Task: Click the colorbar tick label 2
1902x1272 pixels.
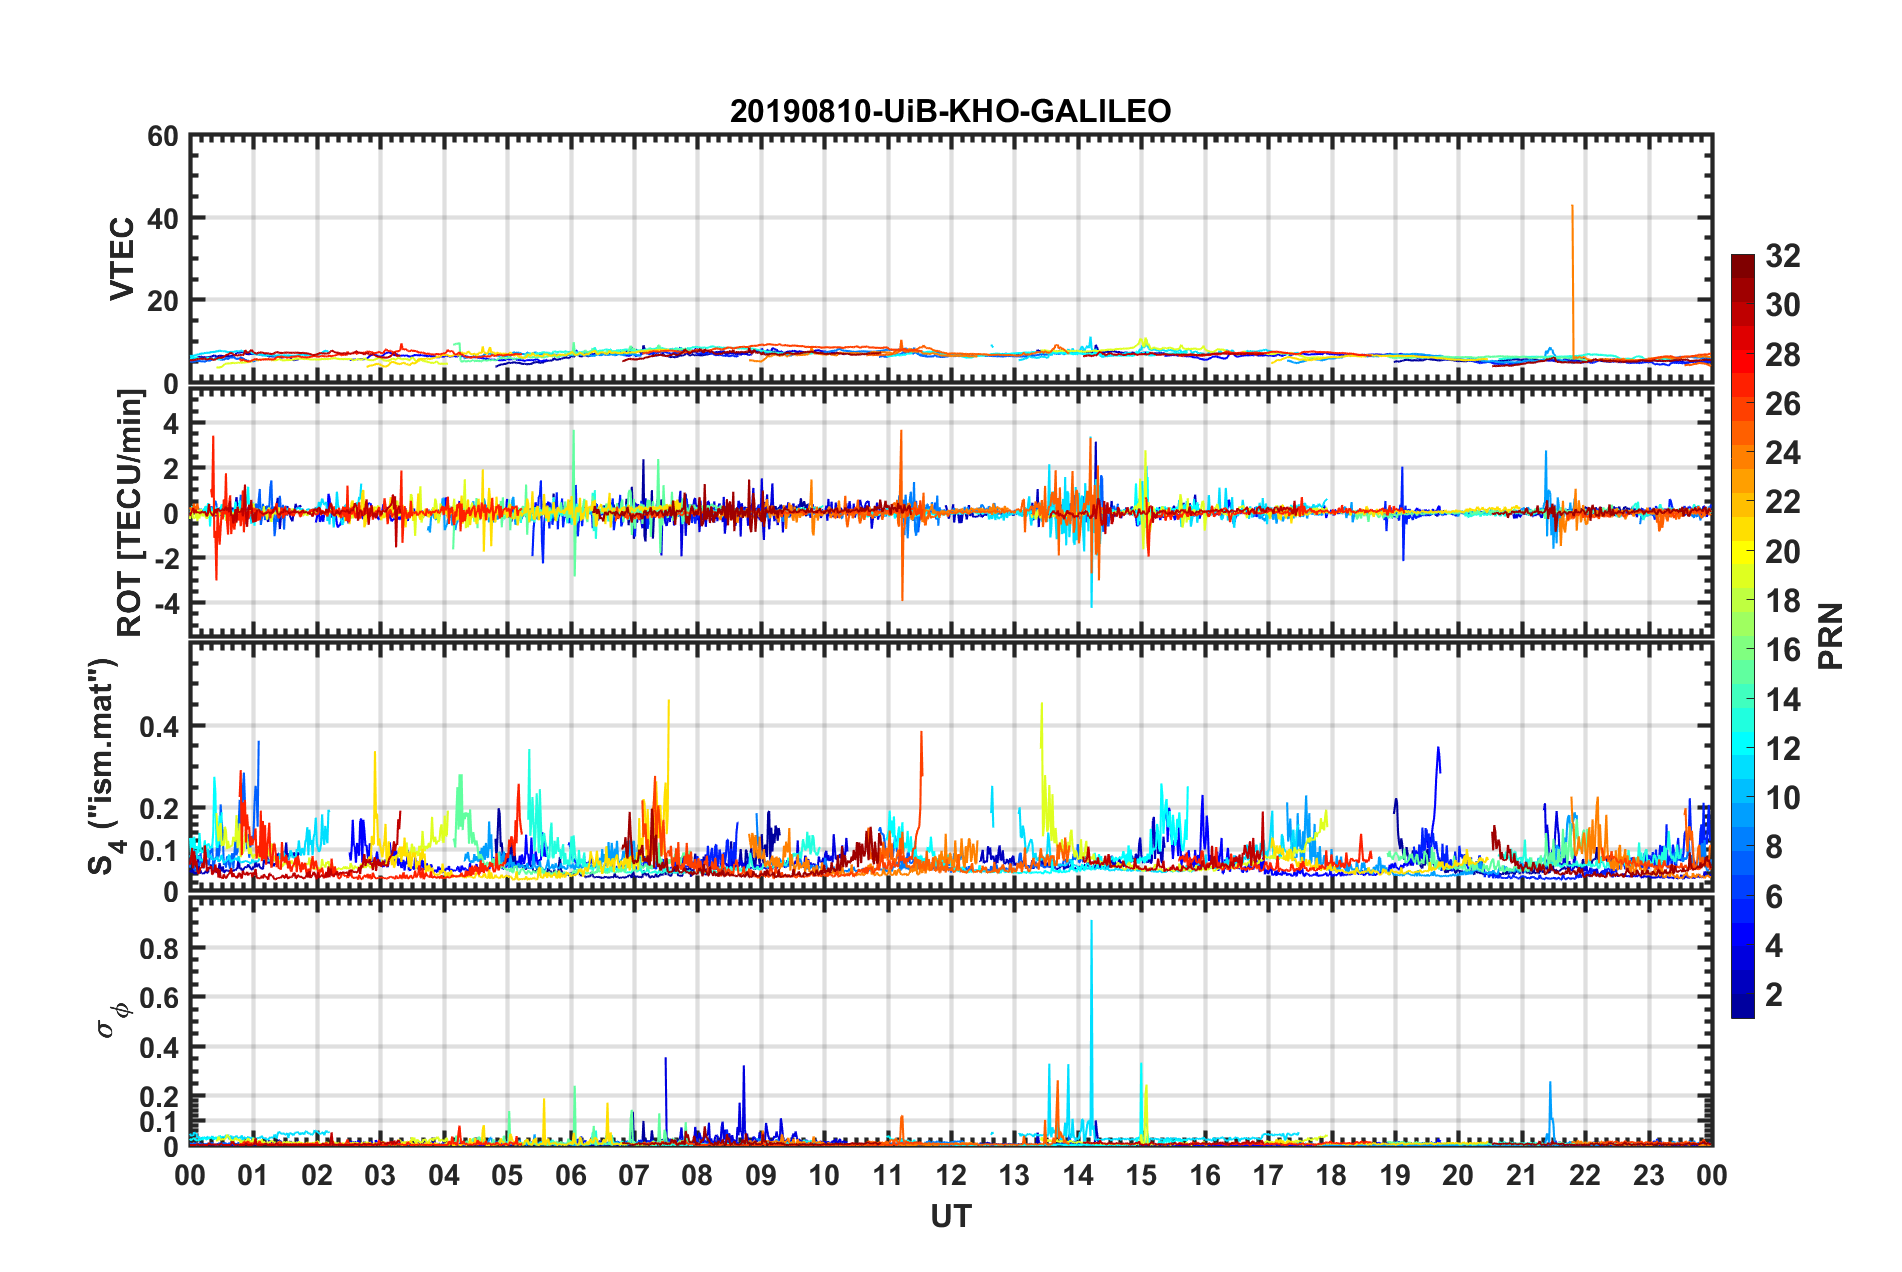Action: tap(1774, 995)
